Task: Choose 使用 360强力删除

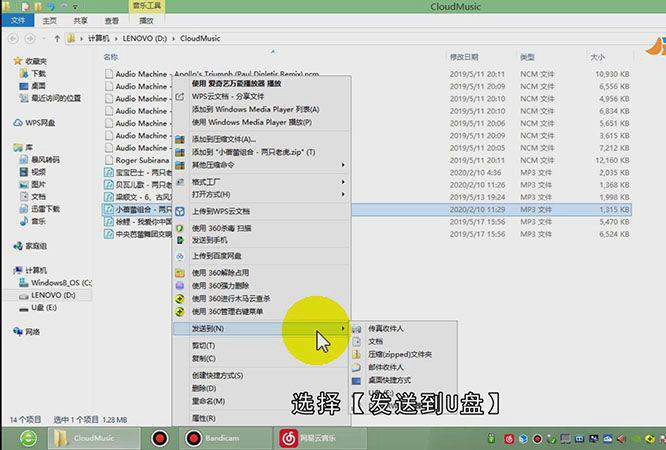Action: [x=262, y=286]
